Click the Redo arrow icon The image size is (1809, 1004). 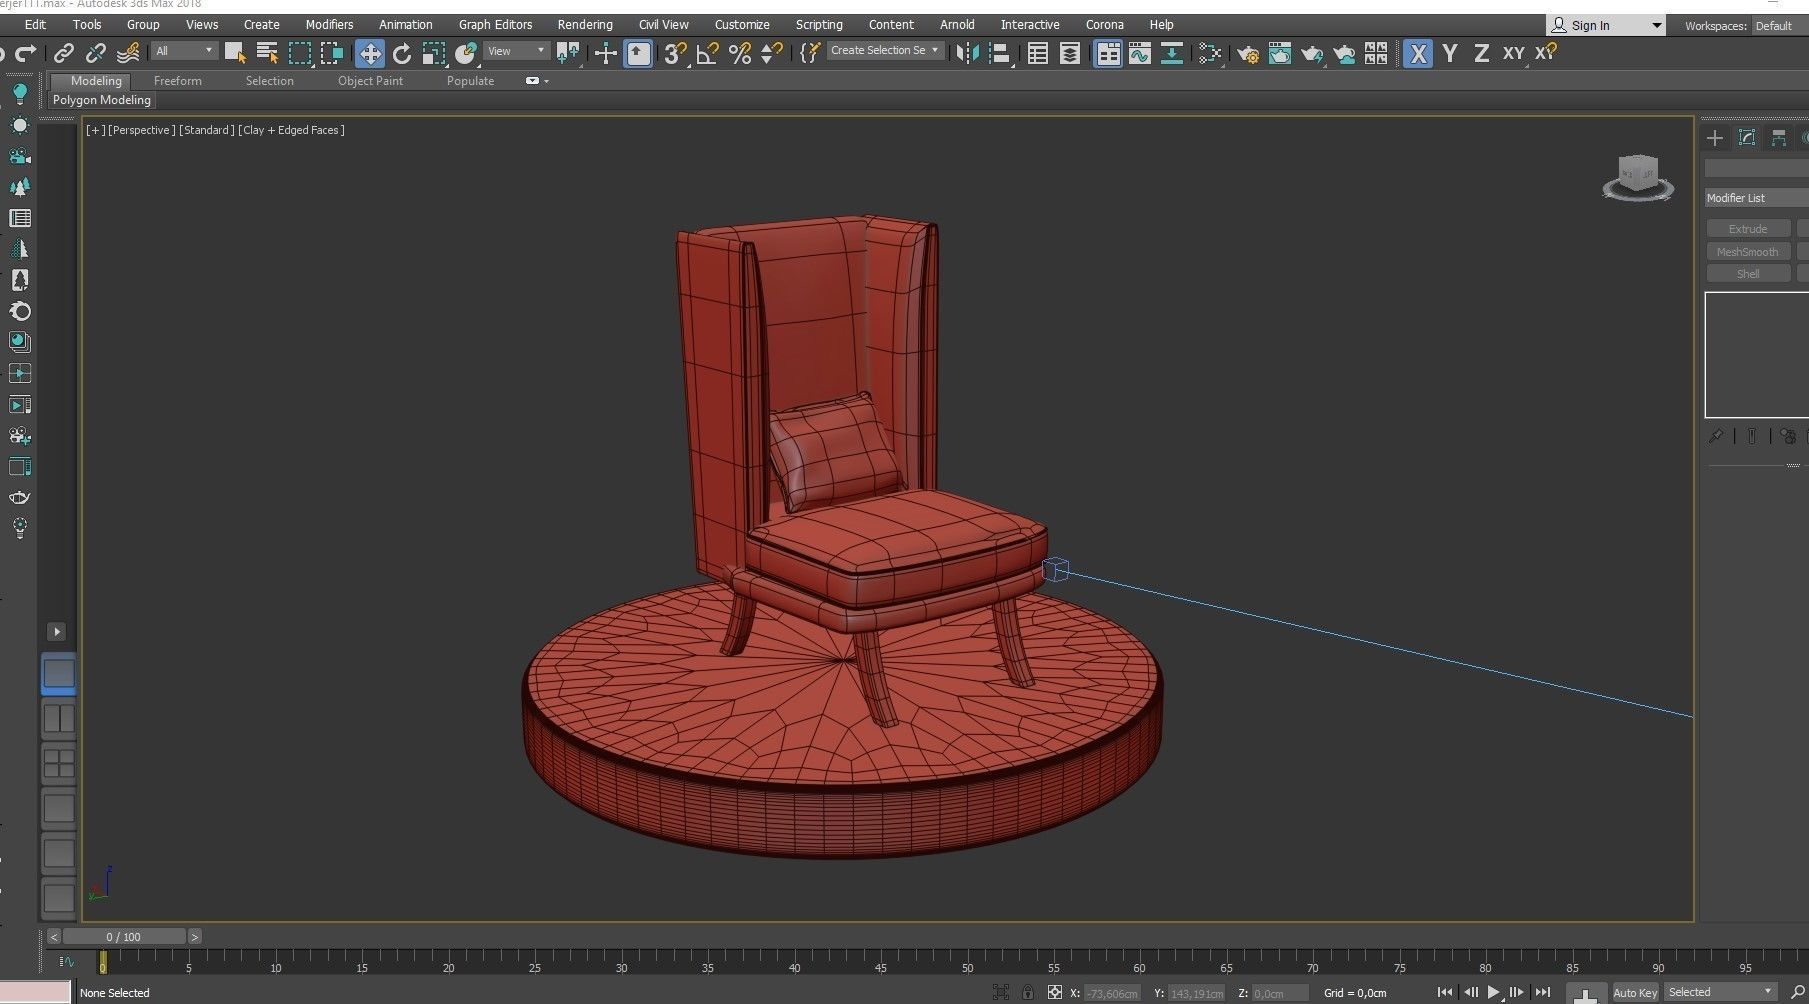click(28, 53)
